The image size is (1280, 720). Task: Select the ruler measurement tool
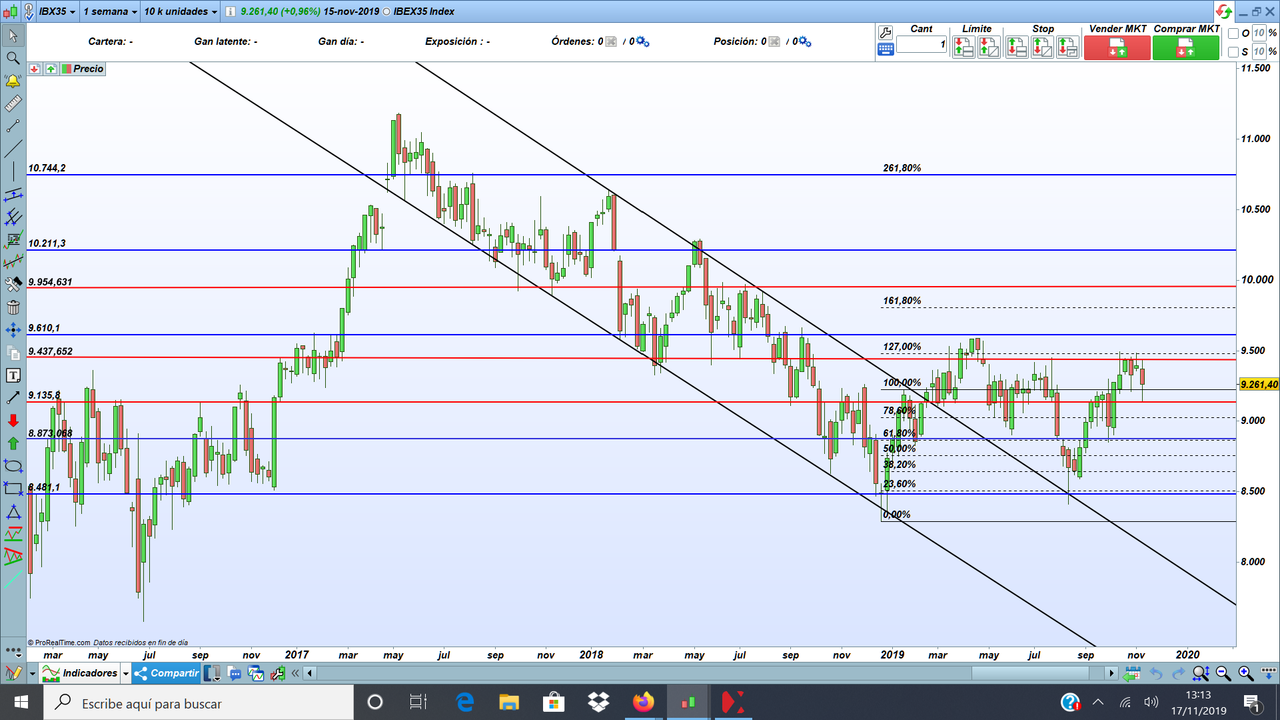point(13,104)
